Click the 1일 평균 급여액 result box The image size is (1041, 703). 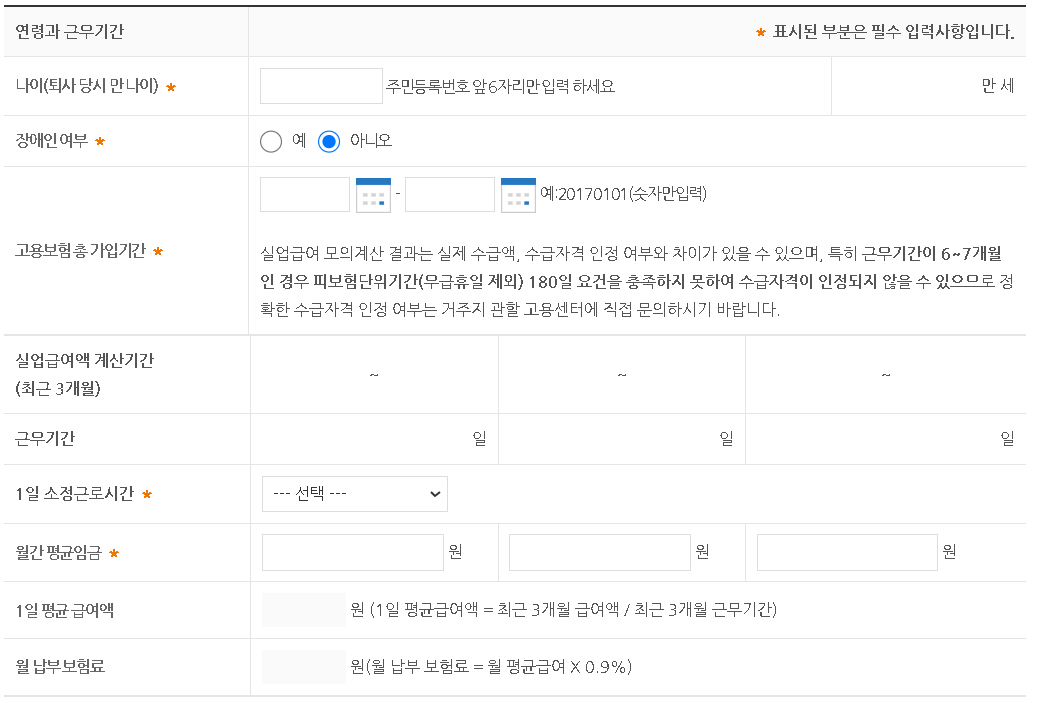[304, 610]
